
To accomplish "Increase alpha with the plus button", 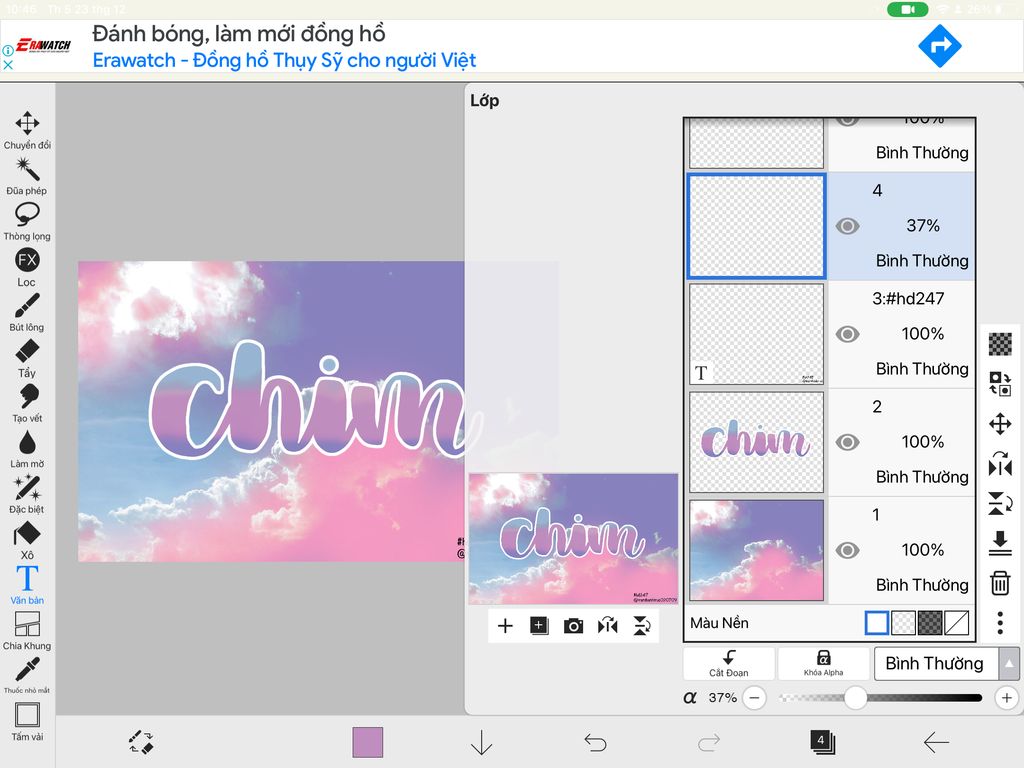I will pos(1006,697).
